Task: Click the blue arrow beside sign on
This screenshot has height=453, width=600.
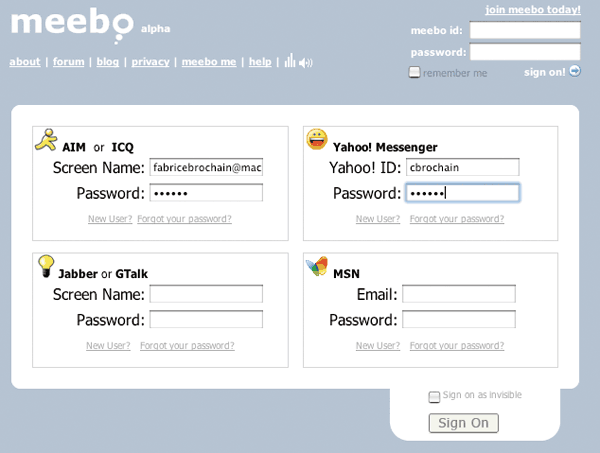Action: coord(574,72)
